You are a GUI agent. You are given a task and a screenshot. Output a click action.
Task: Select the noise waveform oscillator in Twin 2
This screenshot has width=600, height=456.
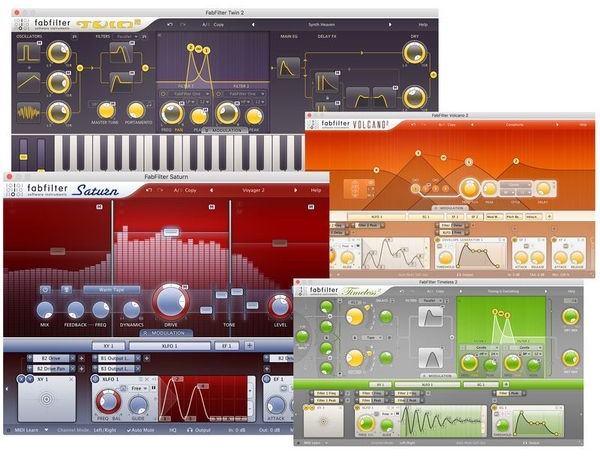[x=28, y=112]
